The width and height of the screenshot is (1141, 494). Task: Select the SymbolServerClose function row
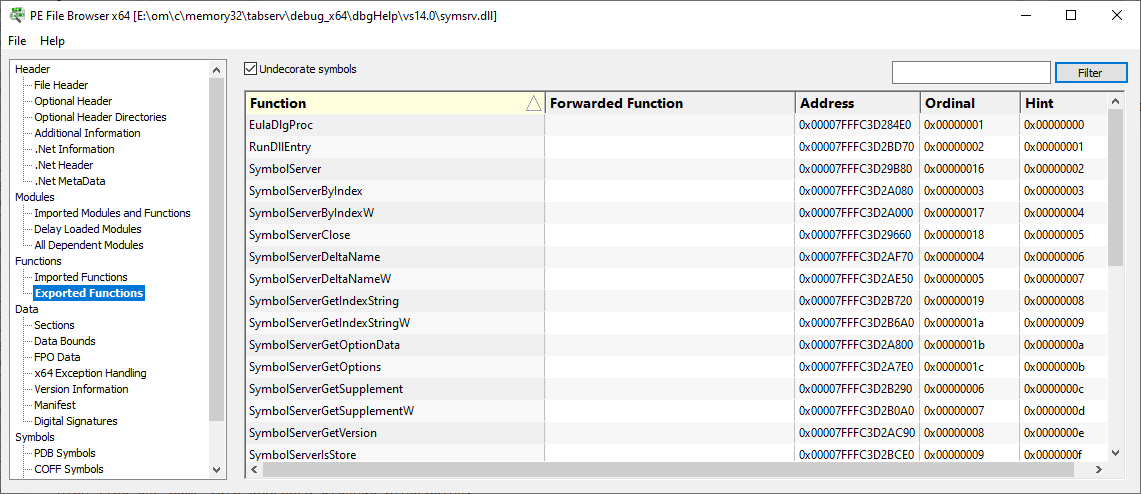pyautogui.click(x=677, y=235)
